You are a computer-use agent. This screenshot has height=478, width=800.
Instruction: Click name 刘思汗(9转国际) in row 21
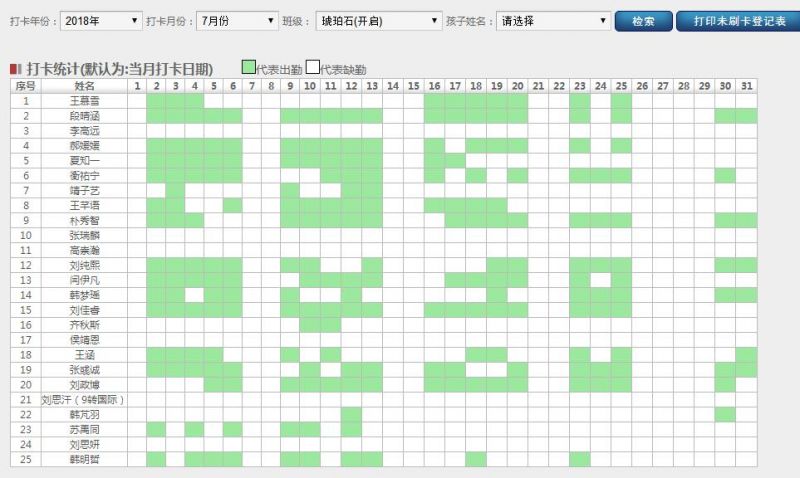coord(83,399)
